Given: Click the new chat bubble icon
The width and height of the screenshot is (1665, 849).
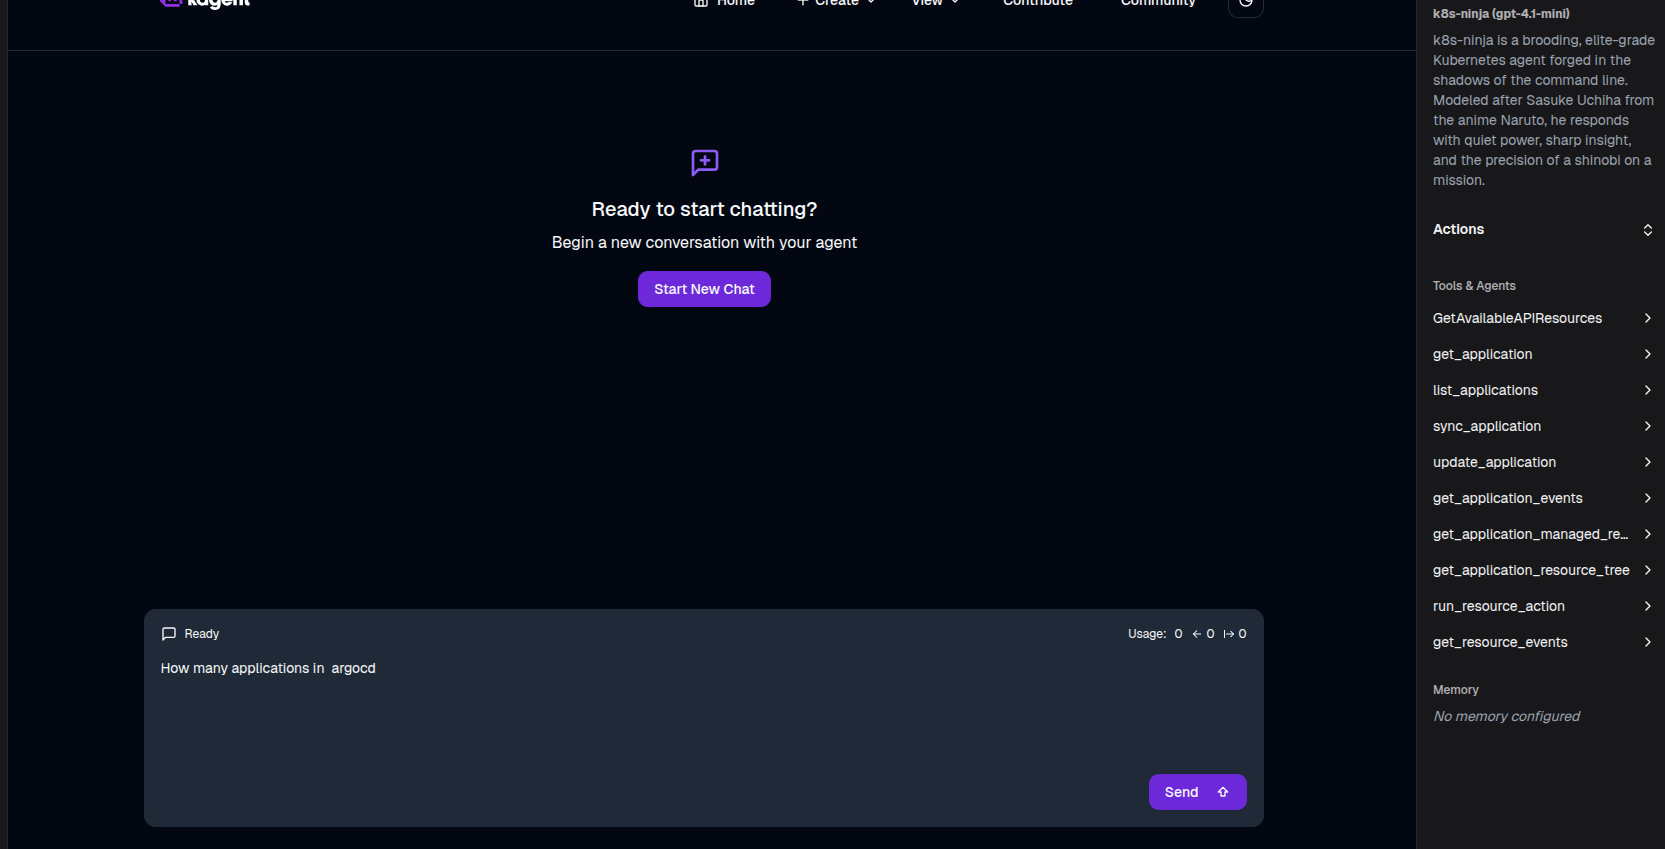Looking at the screenshot, I should coord(704,162).
